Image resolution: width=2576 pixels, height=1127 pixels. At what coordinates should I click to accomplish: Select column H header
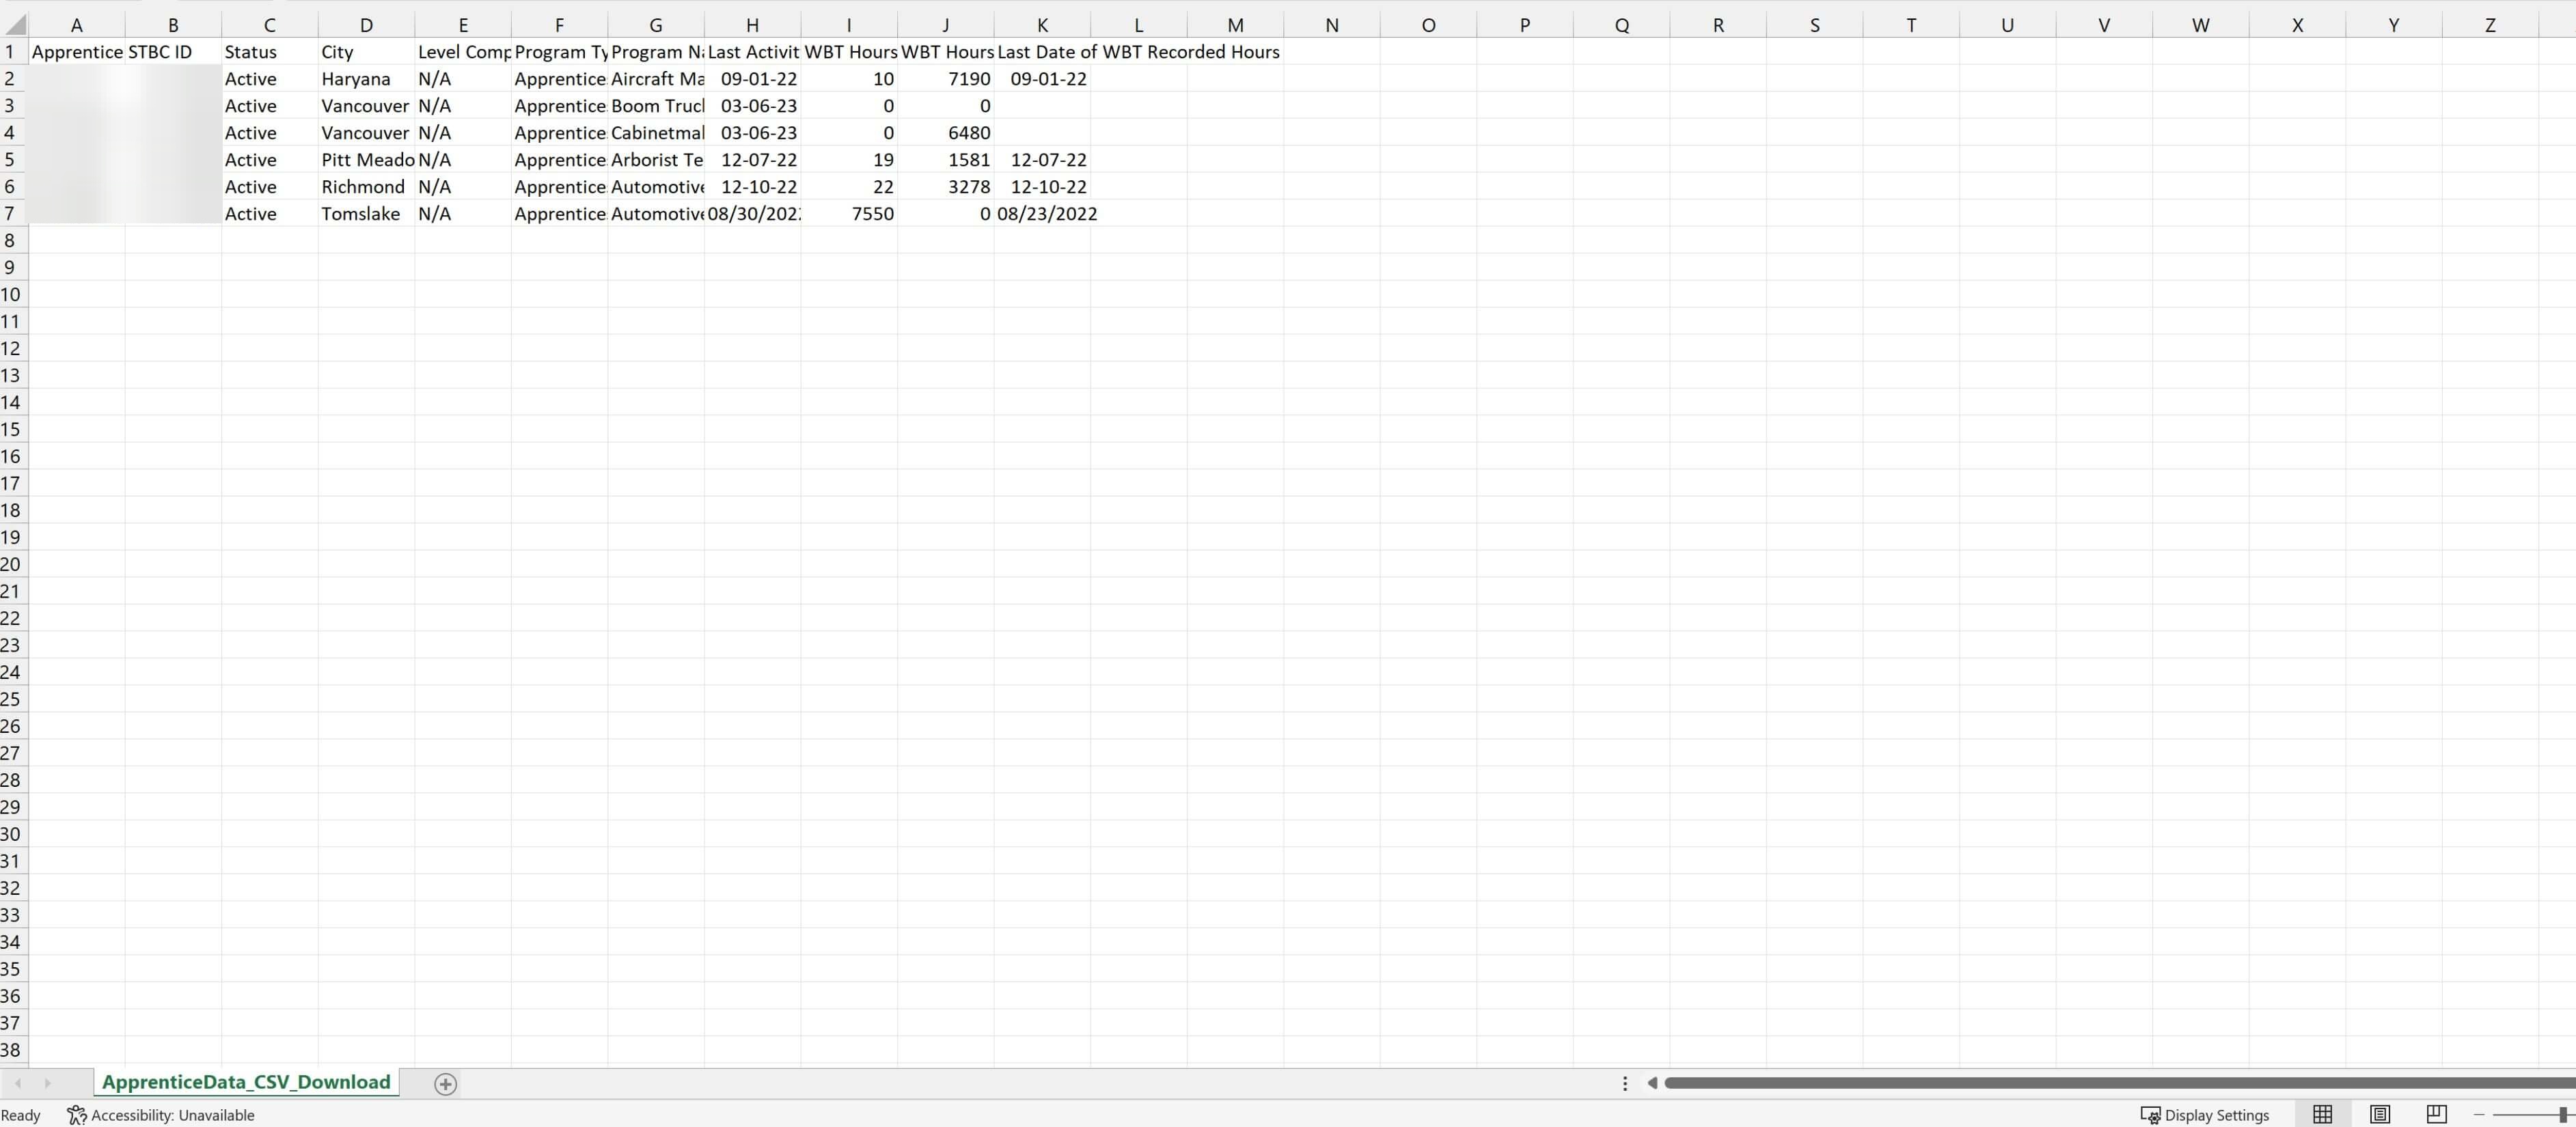tap(752, 25)
